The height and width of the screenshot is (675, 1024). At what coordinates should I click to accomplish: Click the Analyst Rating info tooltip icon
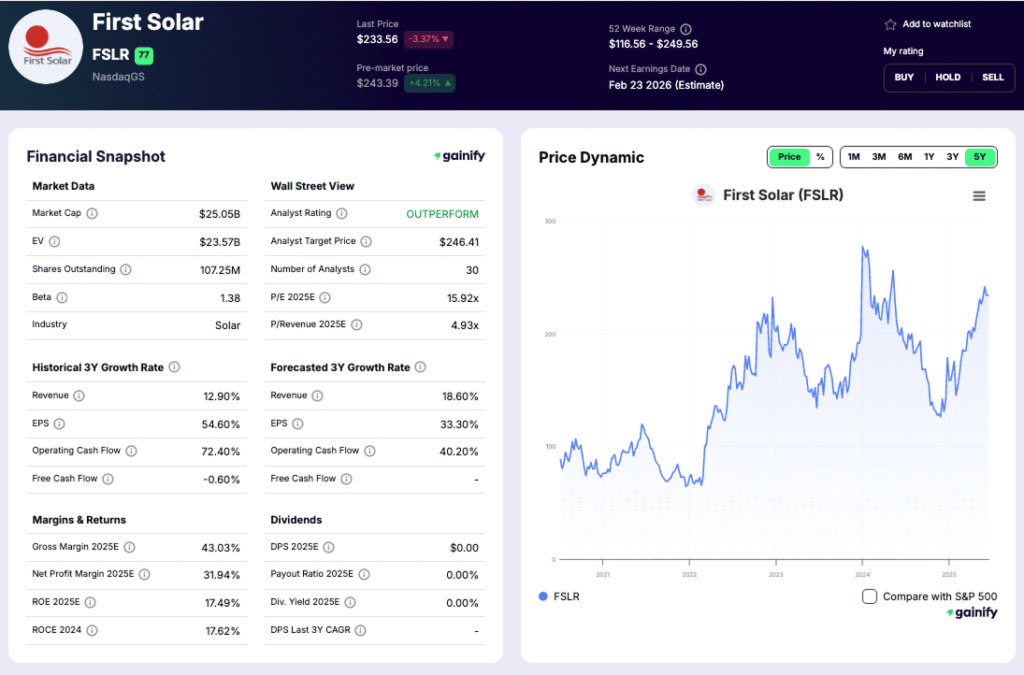pyautogui.click(x=341, y=213)
